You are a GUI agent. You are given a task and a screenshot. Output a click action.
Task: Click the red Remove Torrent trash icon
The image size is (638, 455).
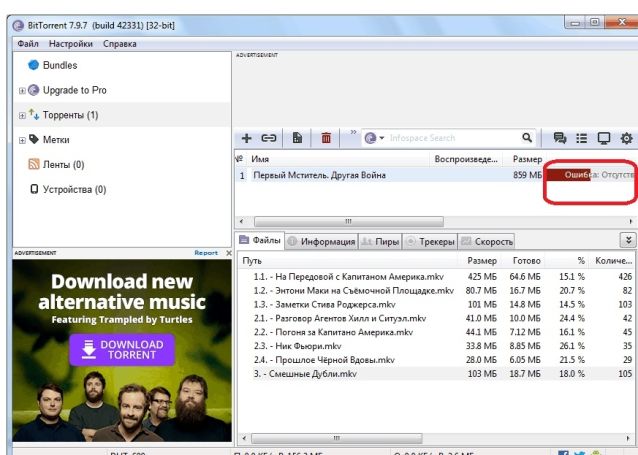(x=326, y=138)
